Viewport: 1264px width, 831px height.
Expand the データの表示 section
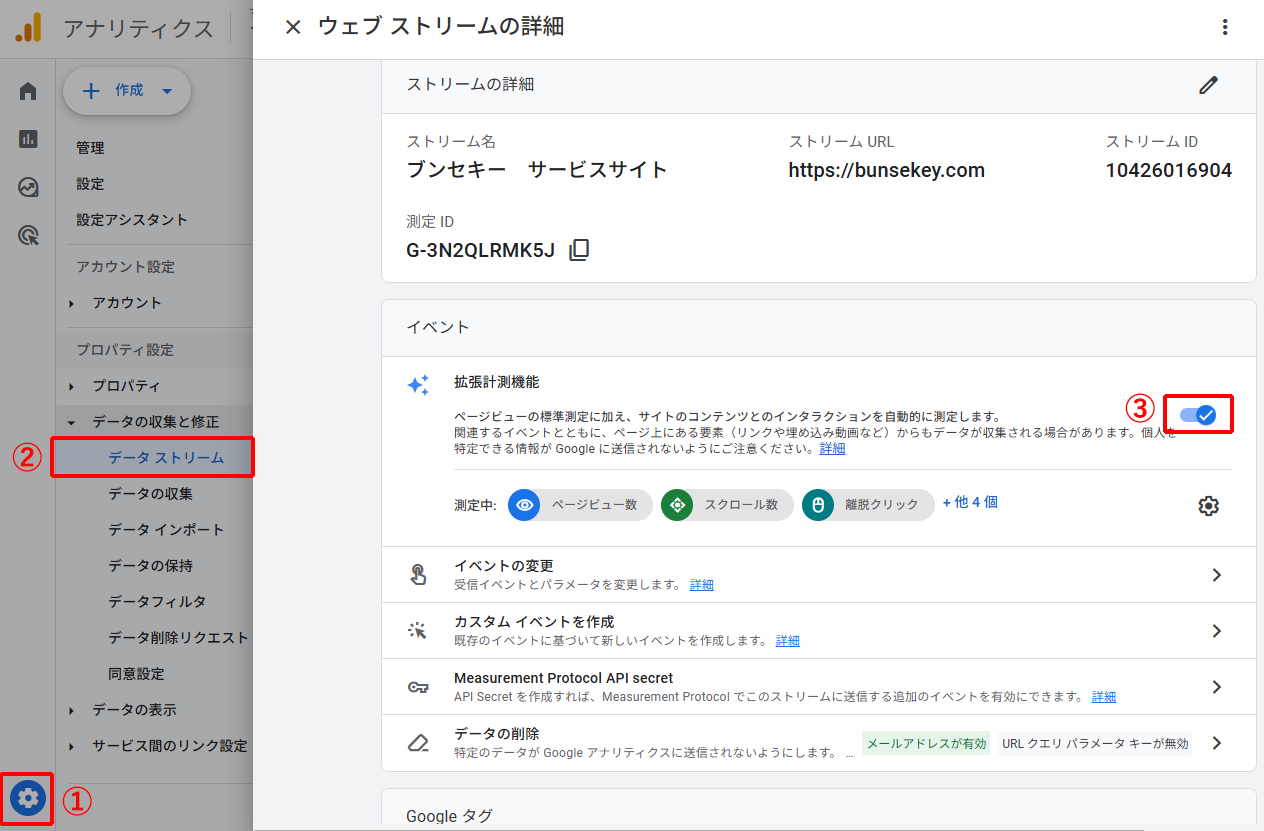(x=123, y=709)
